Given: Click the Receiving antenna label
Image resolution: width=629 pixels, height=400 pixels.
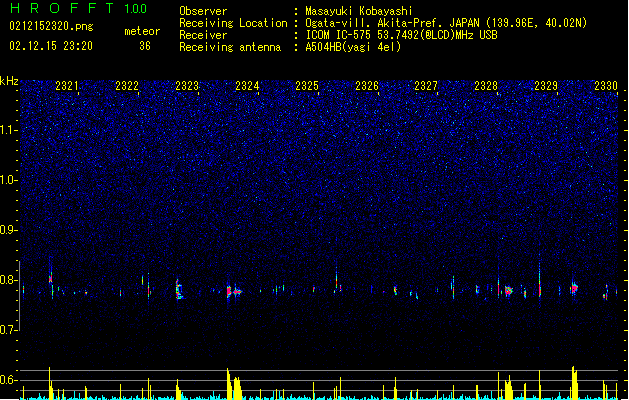Looking at the screenshot, I should point(230,47).
